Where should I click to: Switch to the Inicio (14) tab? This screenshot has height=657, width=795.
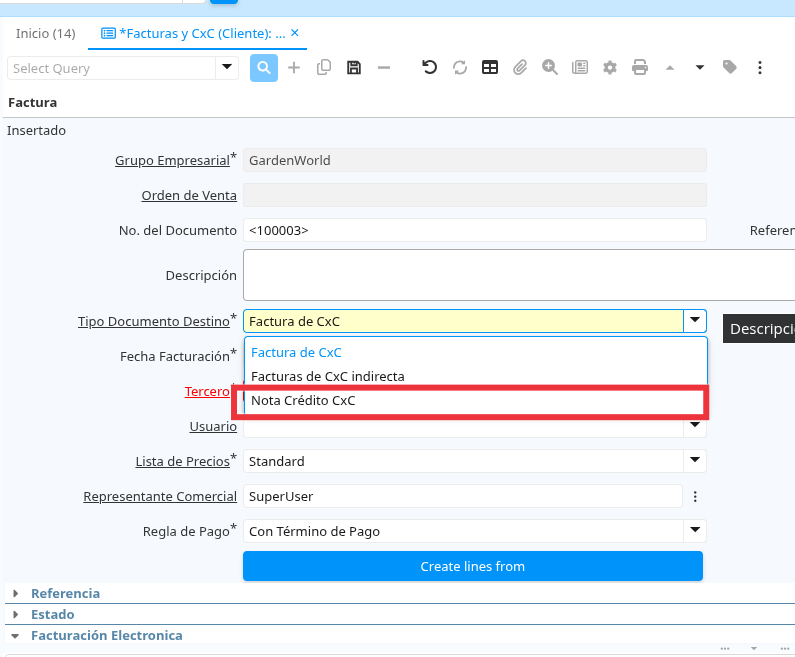coord(46,33)
